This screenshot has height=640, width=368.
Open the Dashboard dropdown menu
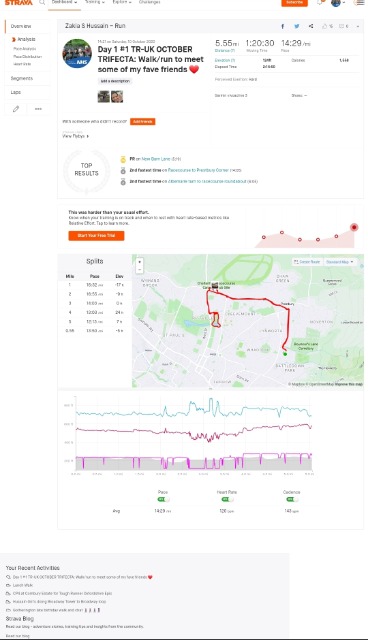(64, 2)
